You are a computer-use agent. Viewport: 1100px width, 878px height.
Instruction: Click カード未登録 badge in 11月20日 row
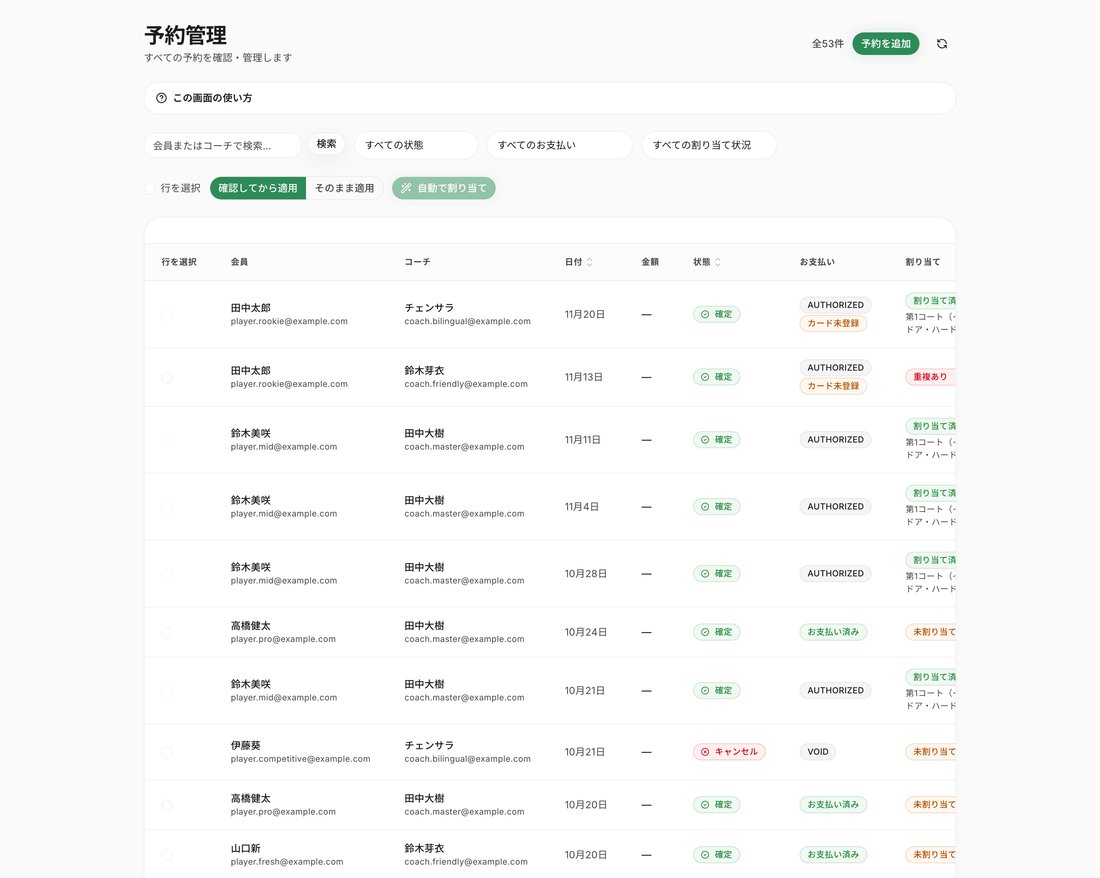tap(833, 323)
